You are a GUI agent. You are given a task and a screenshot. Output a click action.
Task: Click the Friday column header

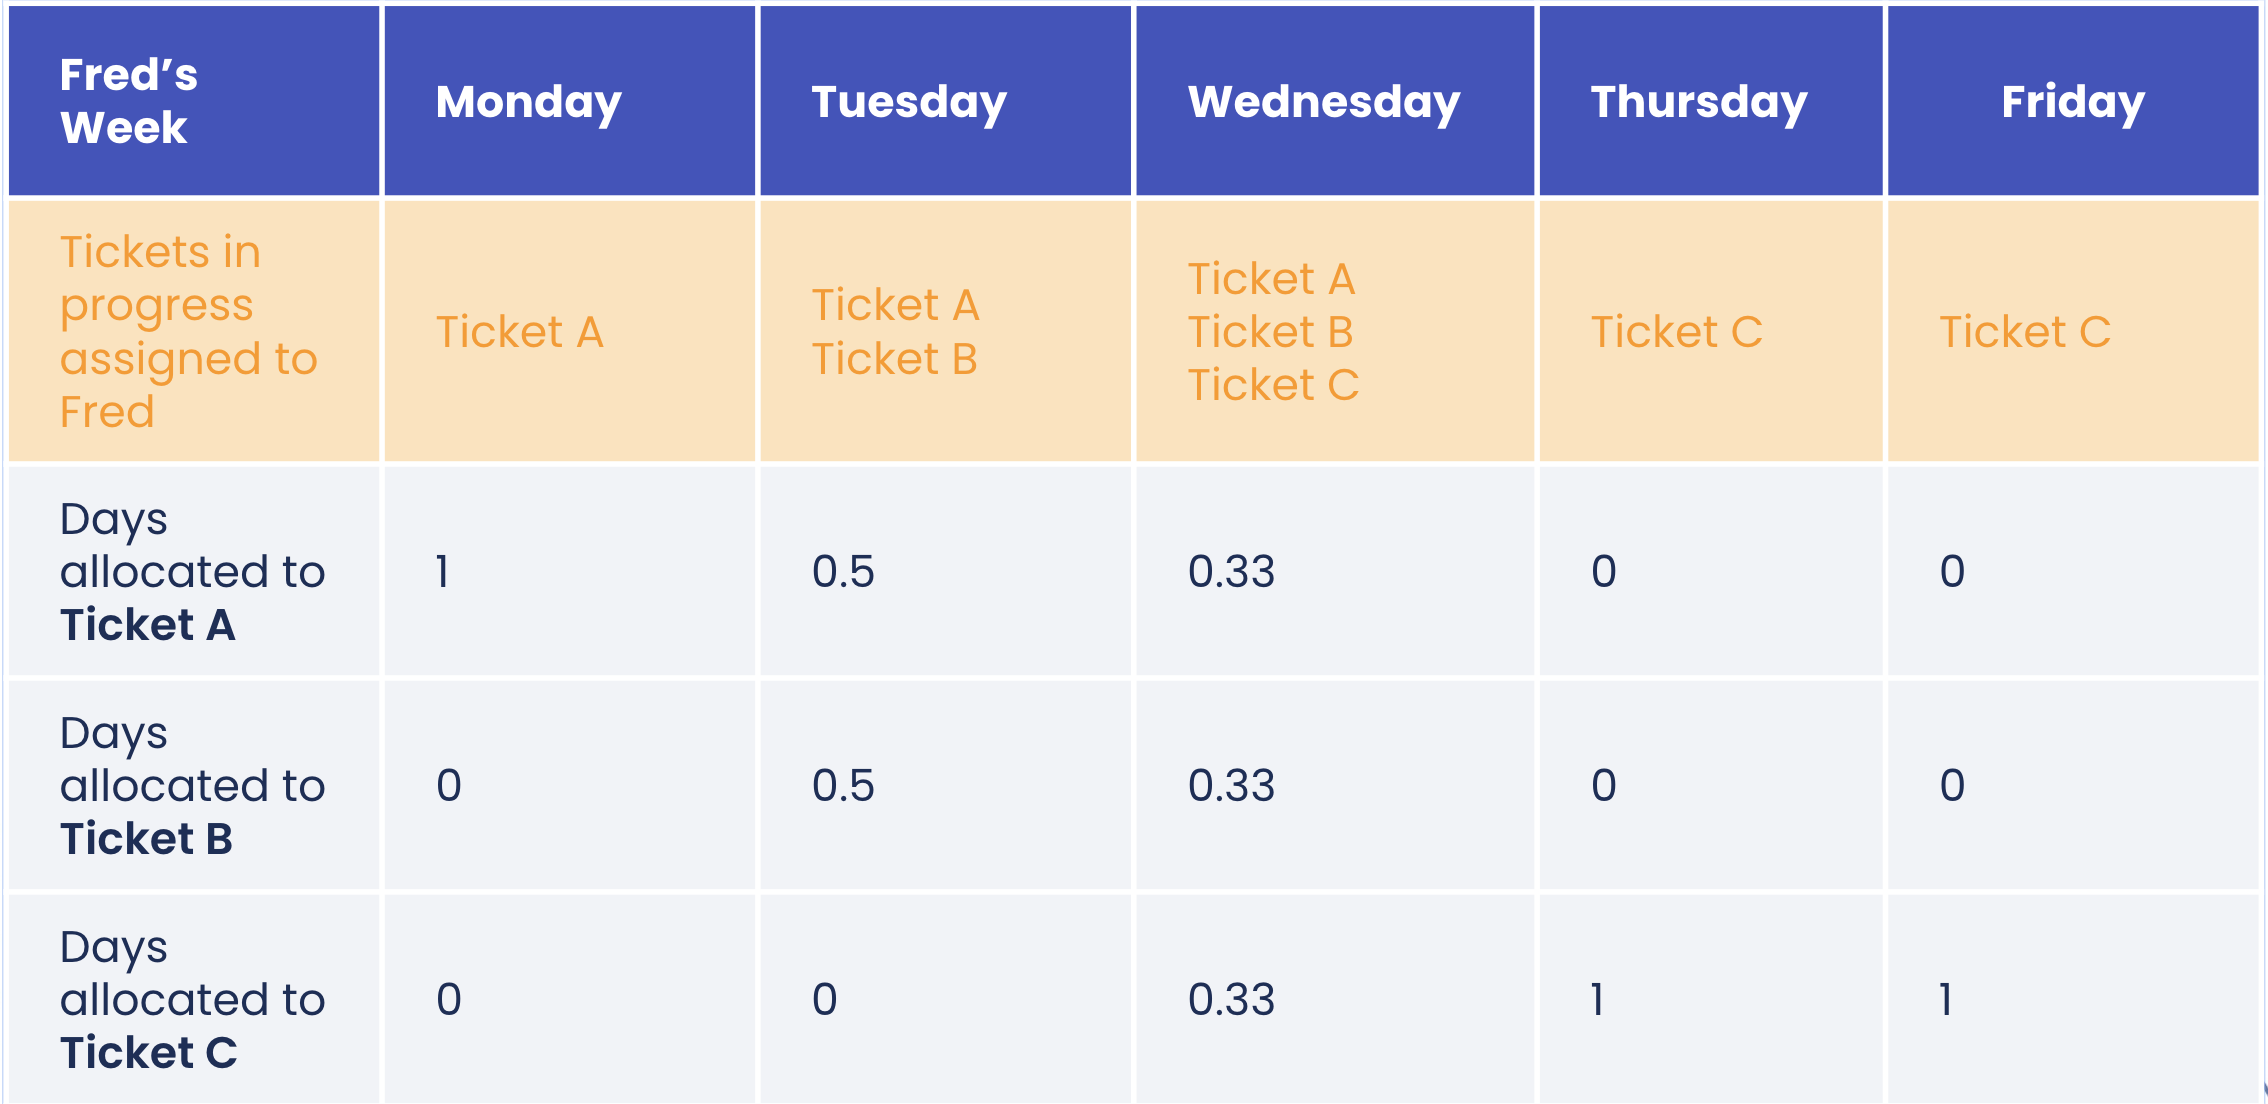(x=2073, y=101)
